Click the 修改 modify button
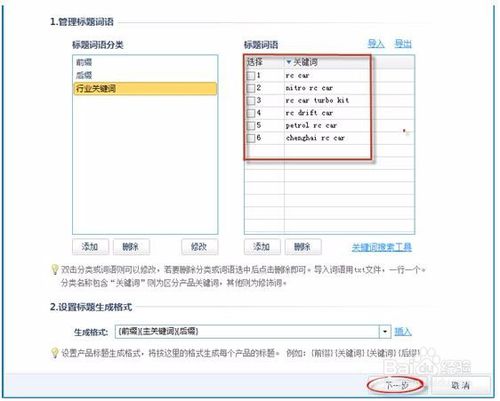The image size is (500, 401). tap(199, 247)
